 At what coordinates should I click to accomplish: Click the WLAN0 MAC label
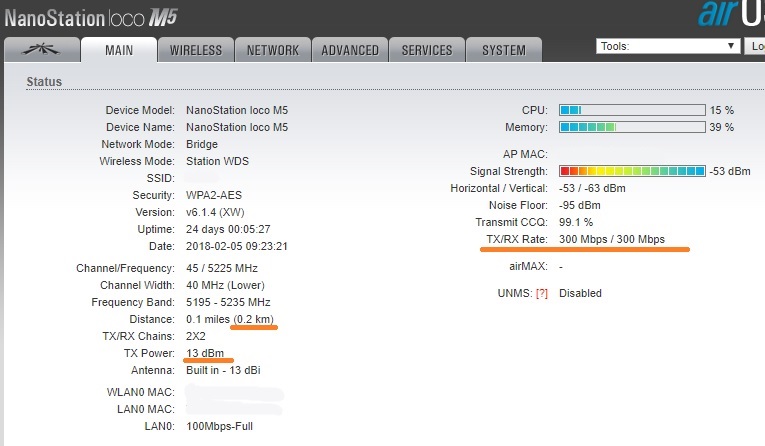pyautogui.click(x=141, y=392)
